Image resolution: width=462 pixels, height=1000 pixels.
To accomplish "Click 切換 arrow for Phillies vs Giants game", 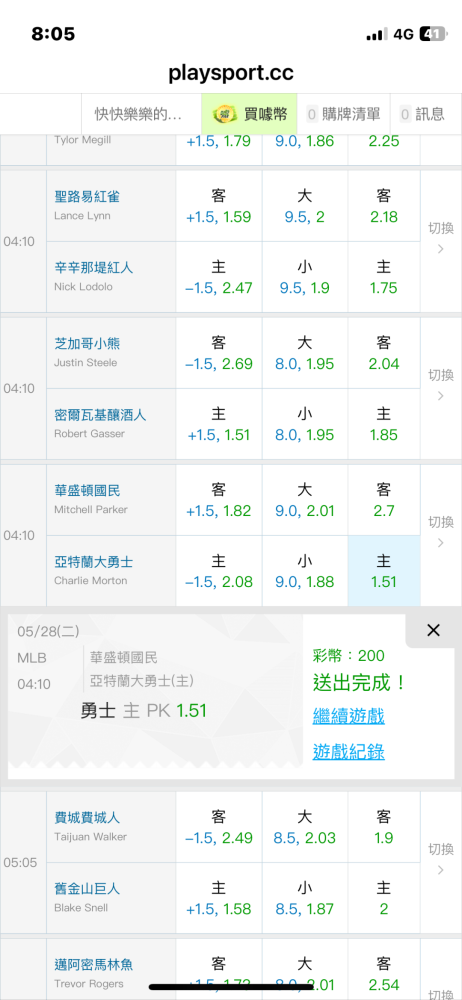I will 440,859.
